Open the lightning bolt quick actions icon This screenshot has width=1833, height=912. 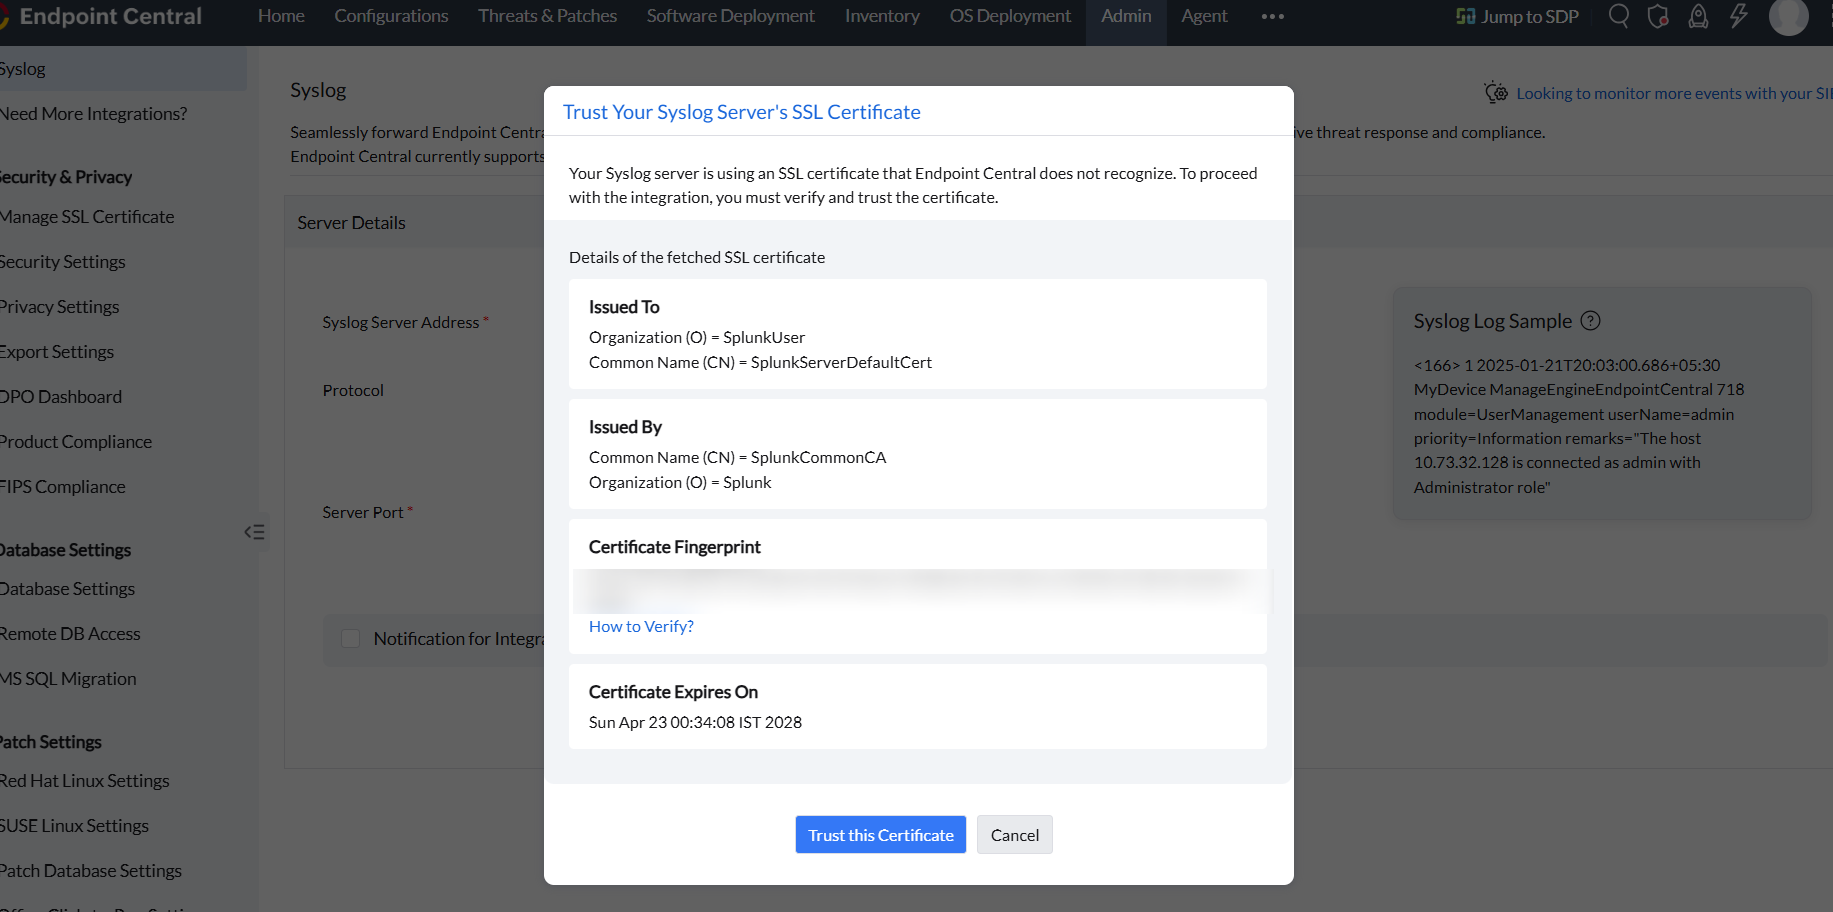(1739, 16)
